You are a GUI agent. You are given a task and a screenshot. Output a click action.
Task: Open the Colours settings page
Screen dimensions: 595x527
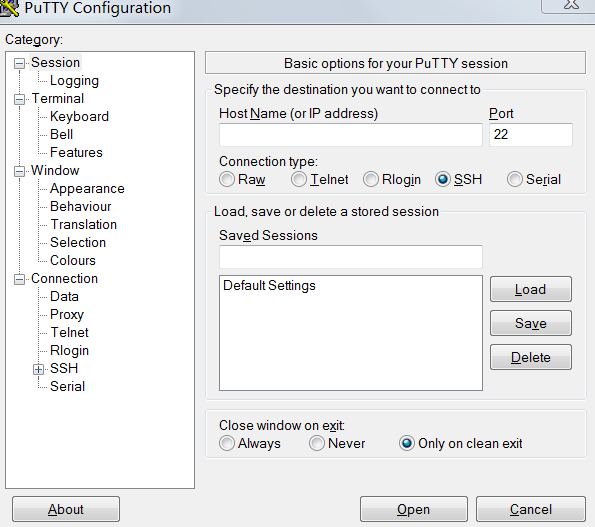tap(73, 260)
